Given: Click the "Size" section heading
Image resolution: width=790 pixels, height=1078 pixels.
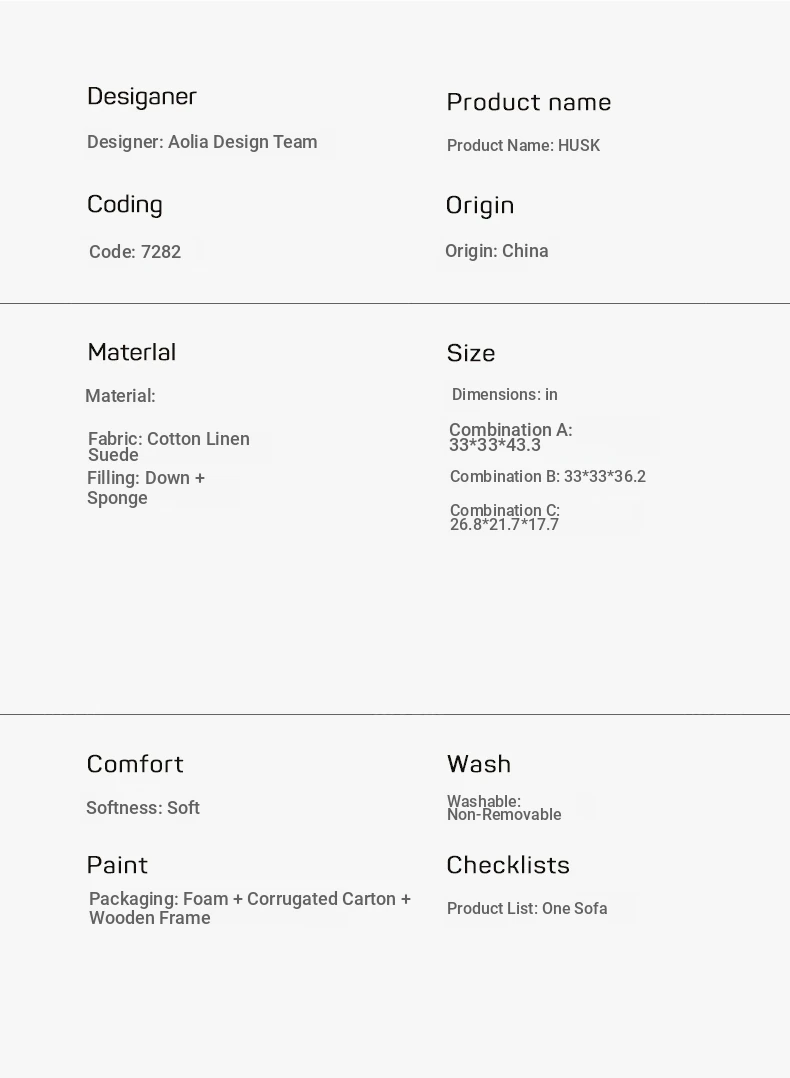Looking at the screenshot, I should 471,353.
